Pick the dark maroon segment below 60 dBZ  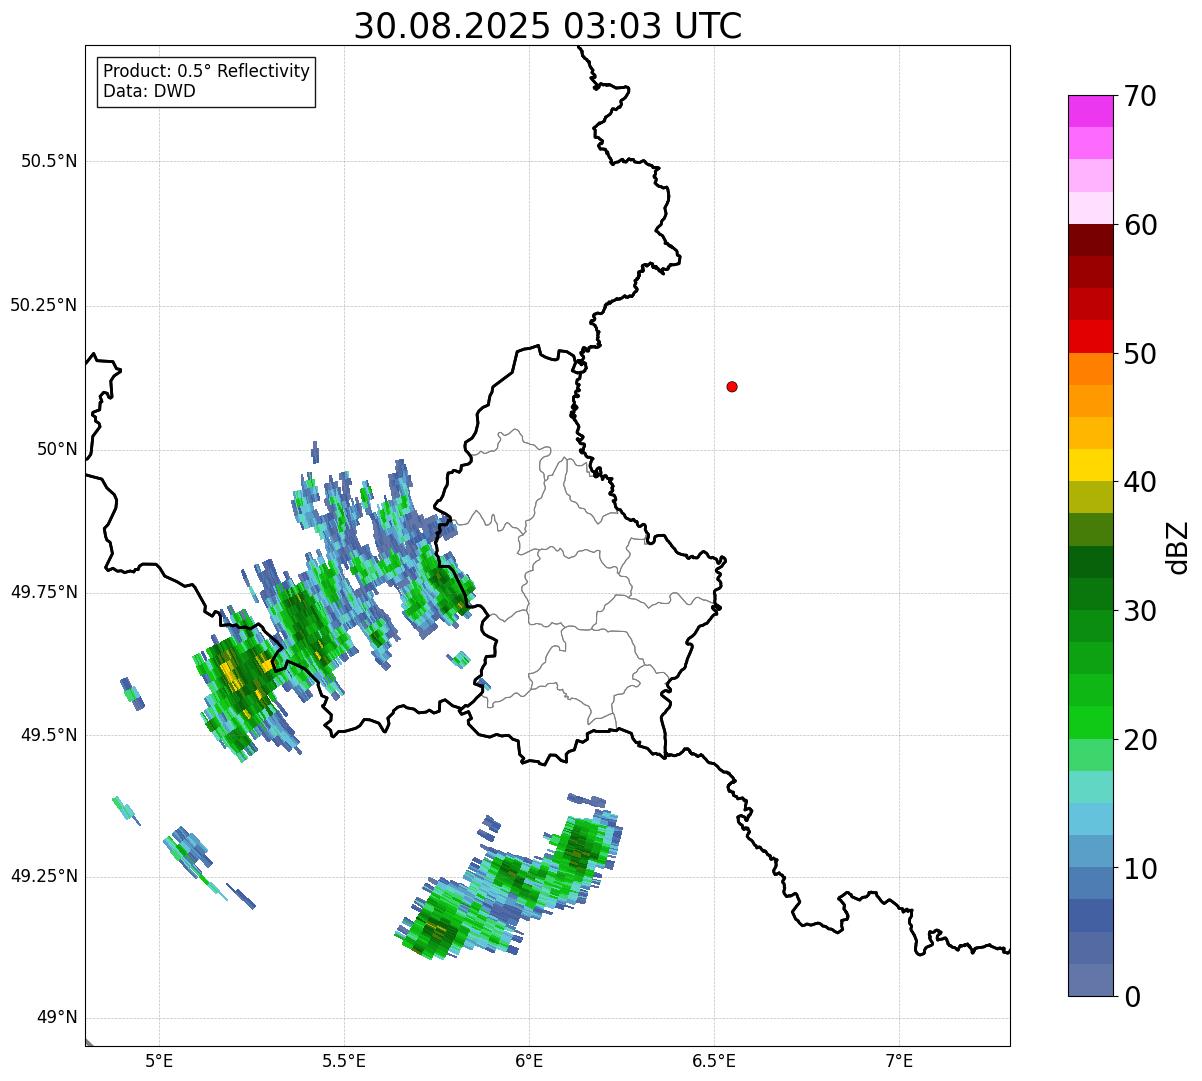[x=1090, y=240]
